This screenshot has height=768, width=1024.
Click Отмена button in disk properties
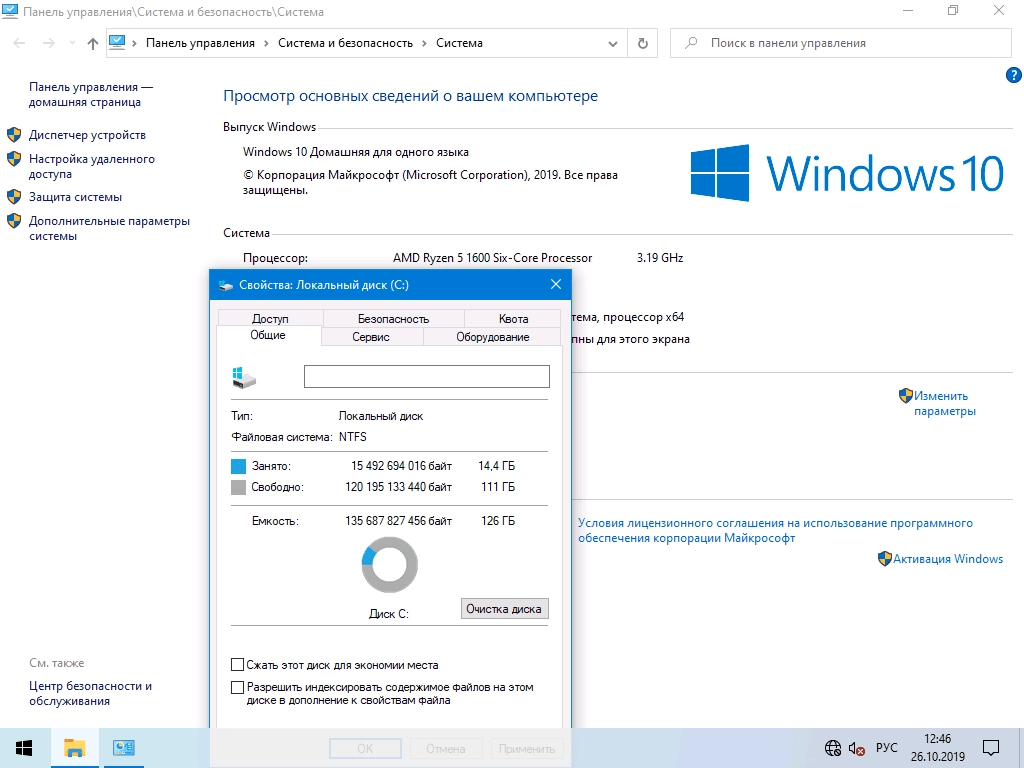coord(446,749)
